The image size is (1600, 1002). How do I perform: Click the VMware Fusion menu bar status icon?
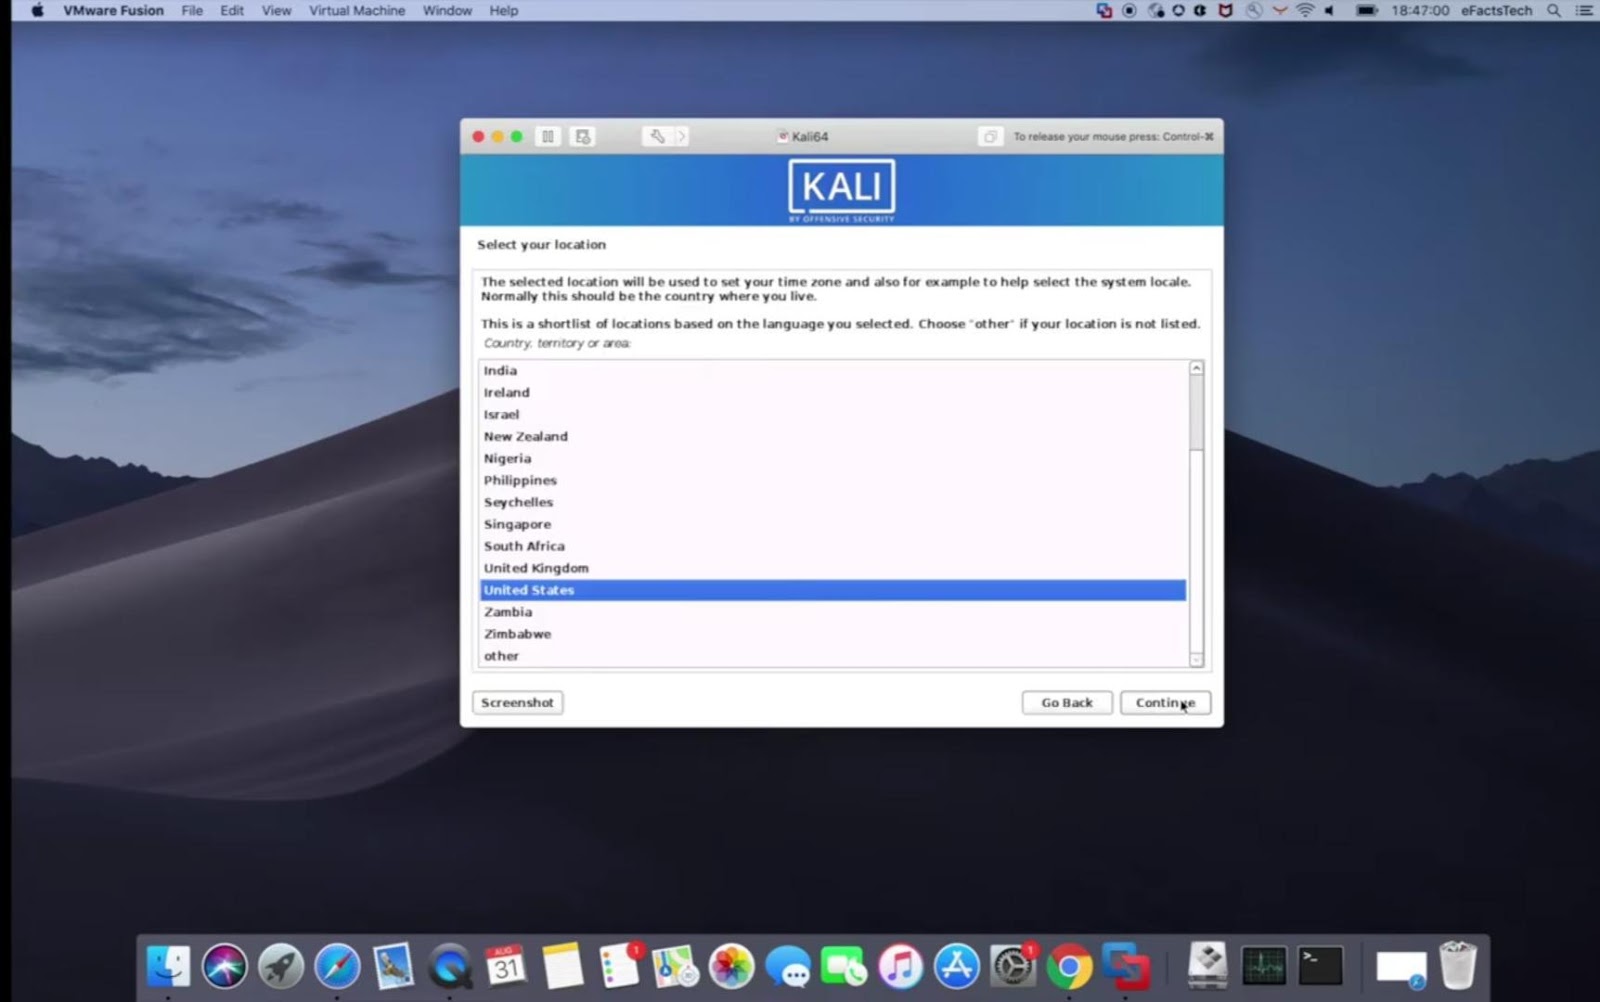[x=1104, y=10]
